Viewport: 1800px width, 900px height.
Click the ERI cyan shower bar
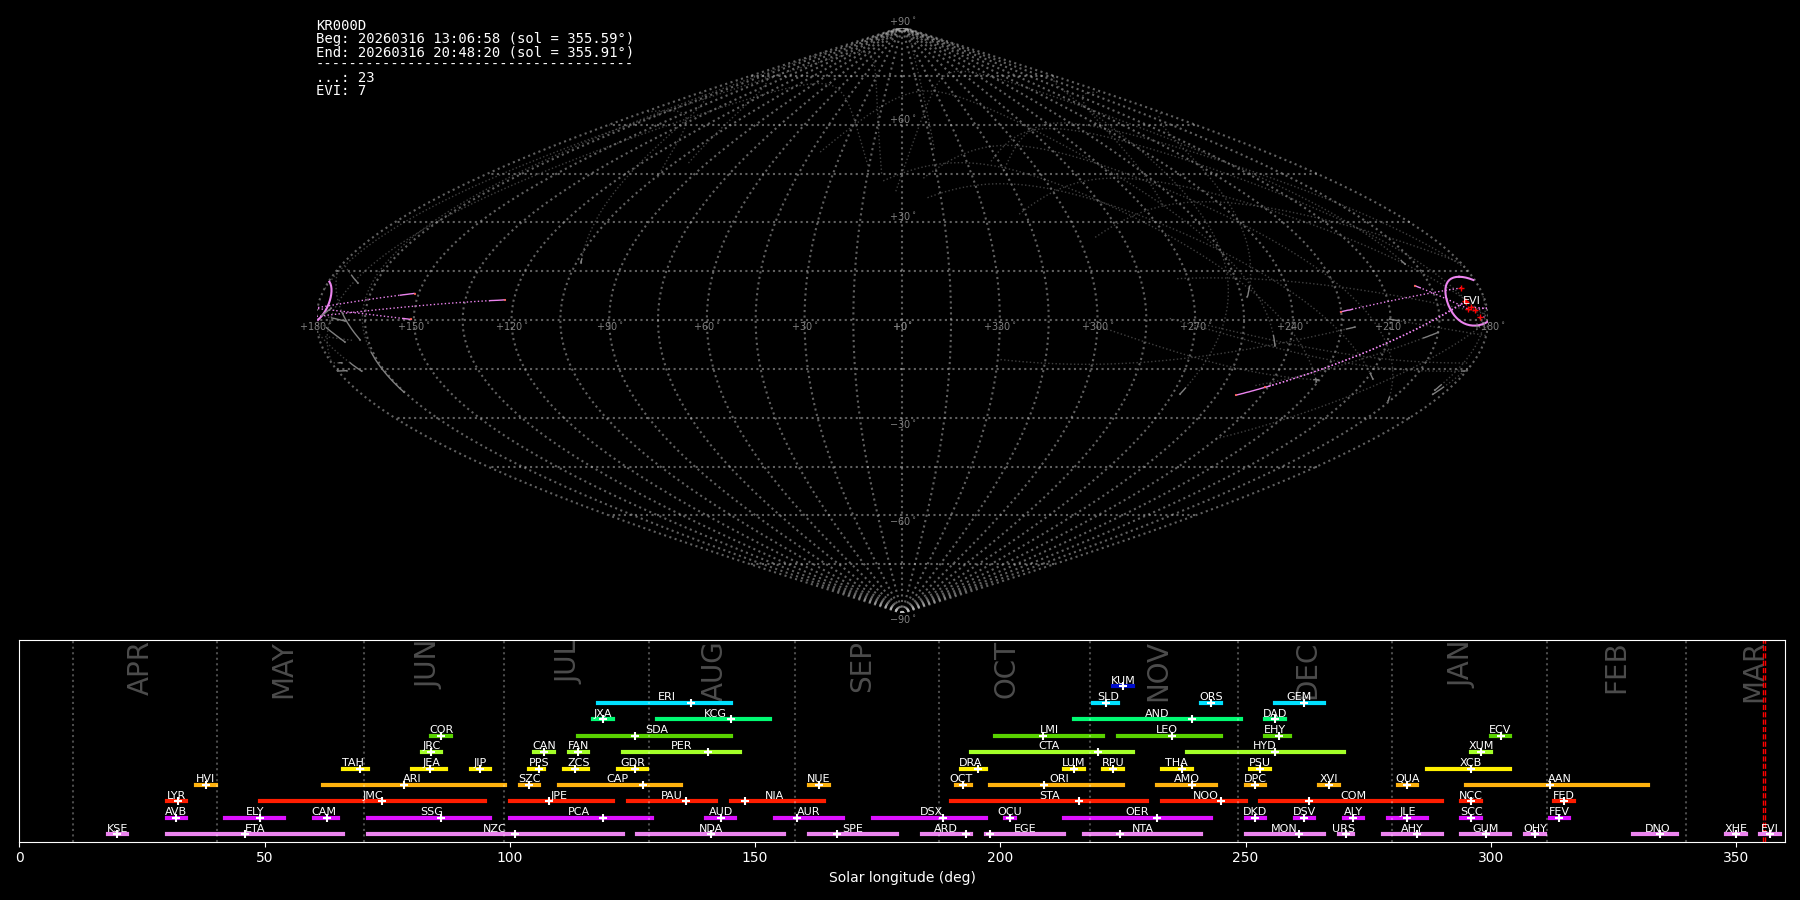(x=664, y=703)
